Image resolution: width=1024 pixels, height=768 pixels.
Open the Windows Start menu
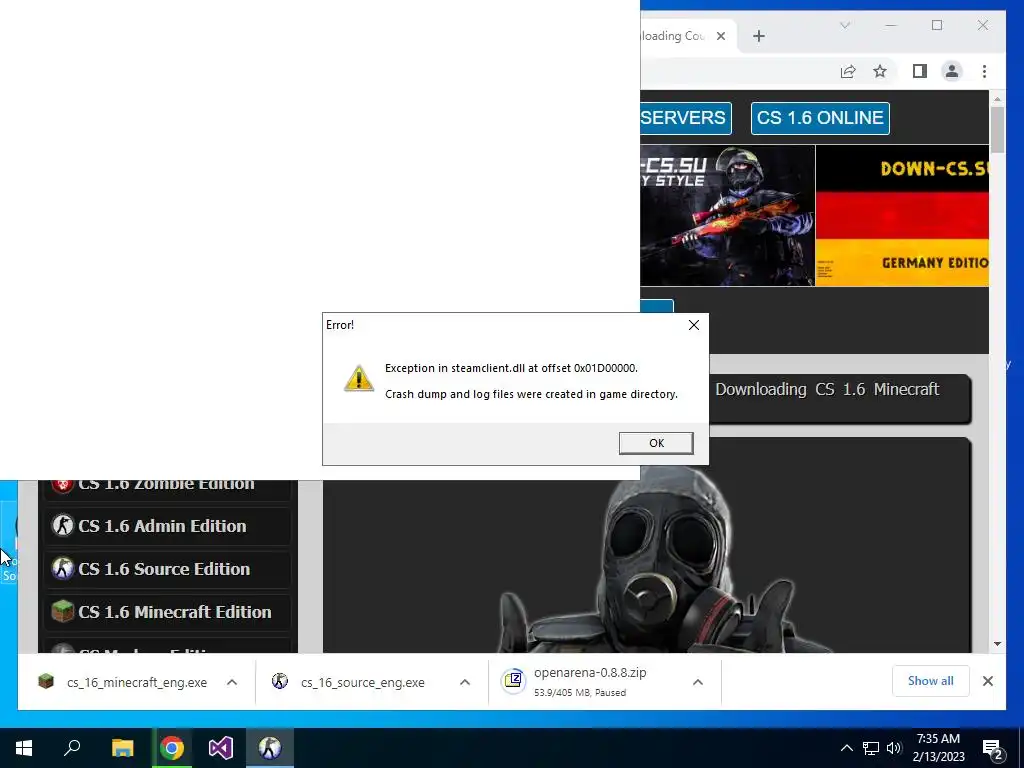(24, 748)
